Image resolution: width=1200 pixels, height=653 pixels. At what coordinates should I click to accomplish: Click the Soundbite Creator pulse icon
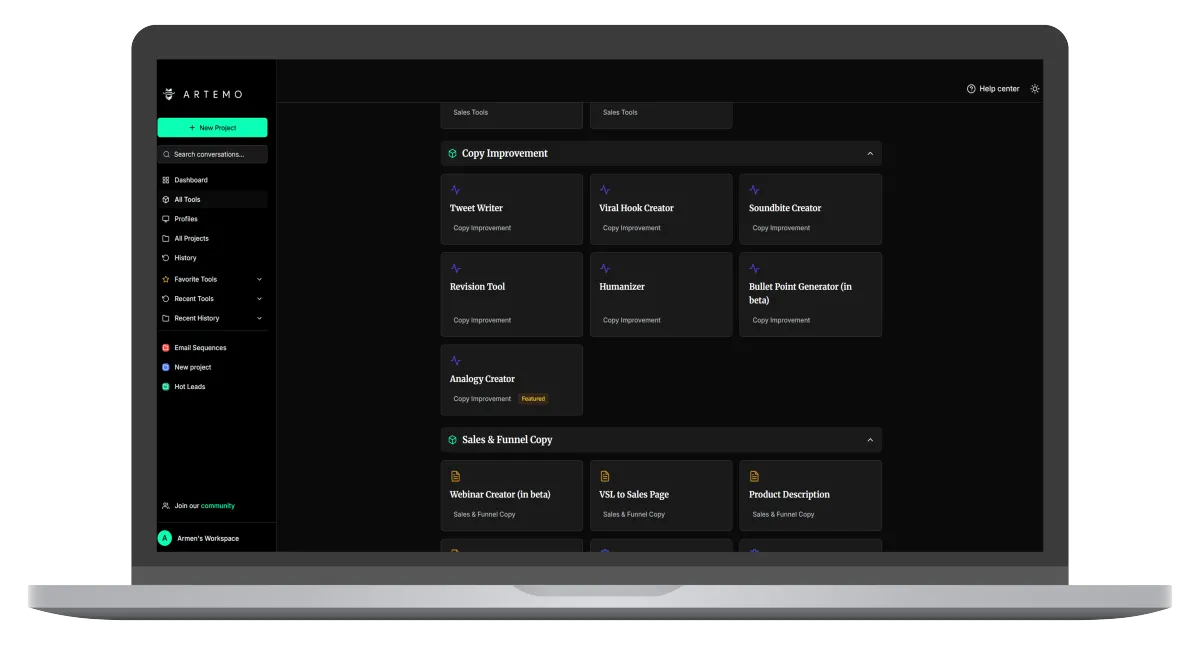pos(754,190)
